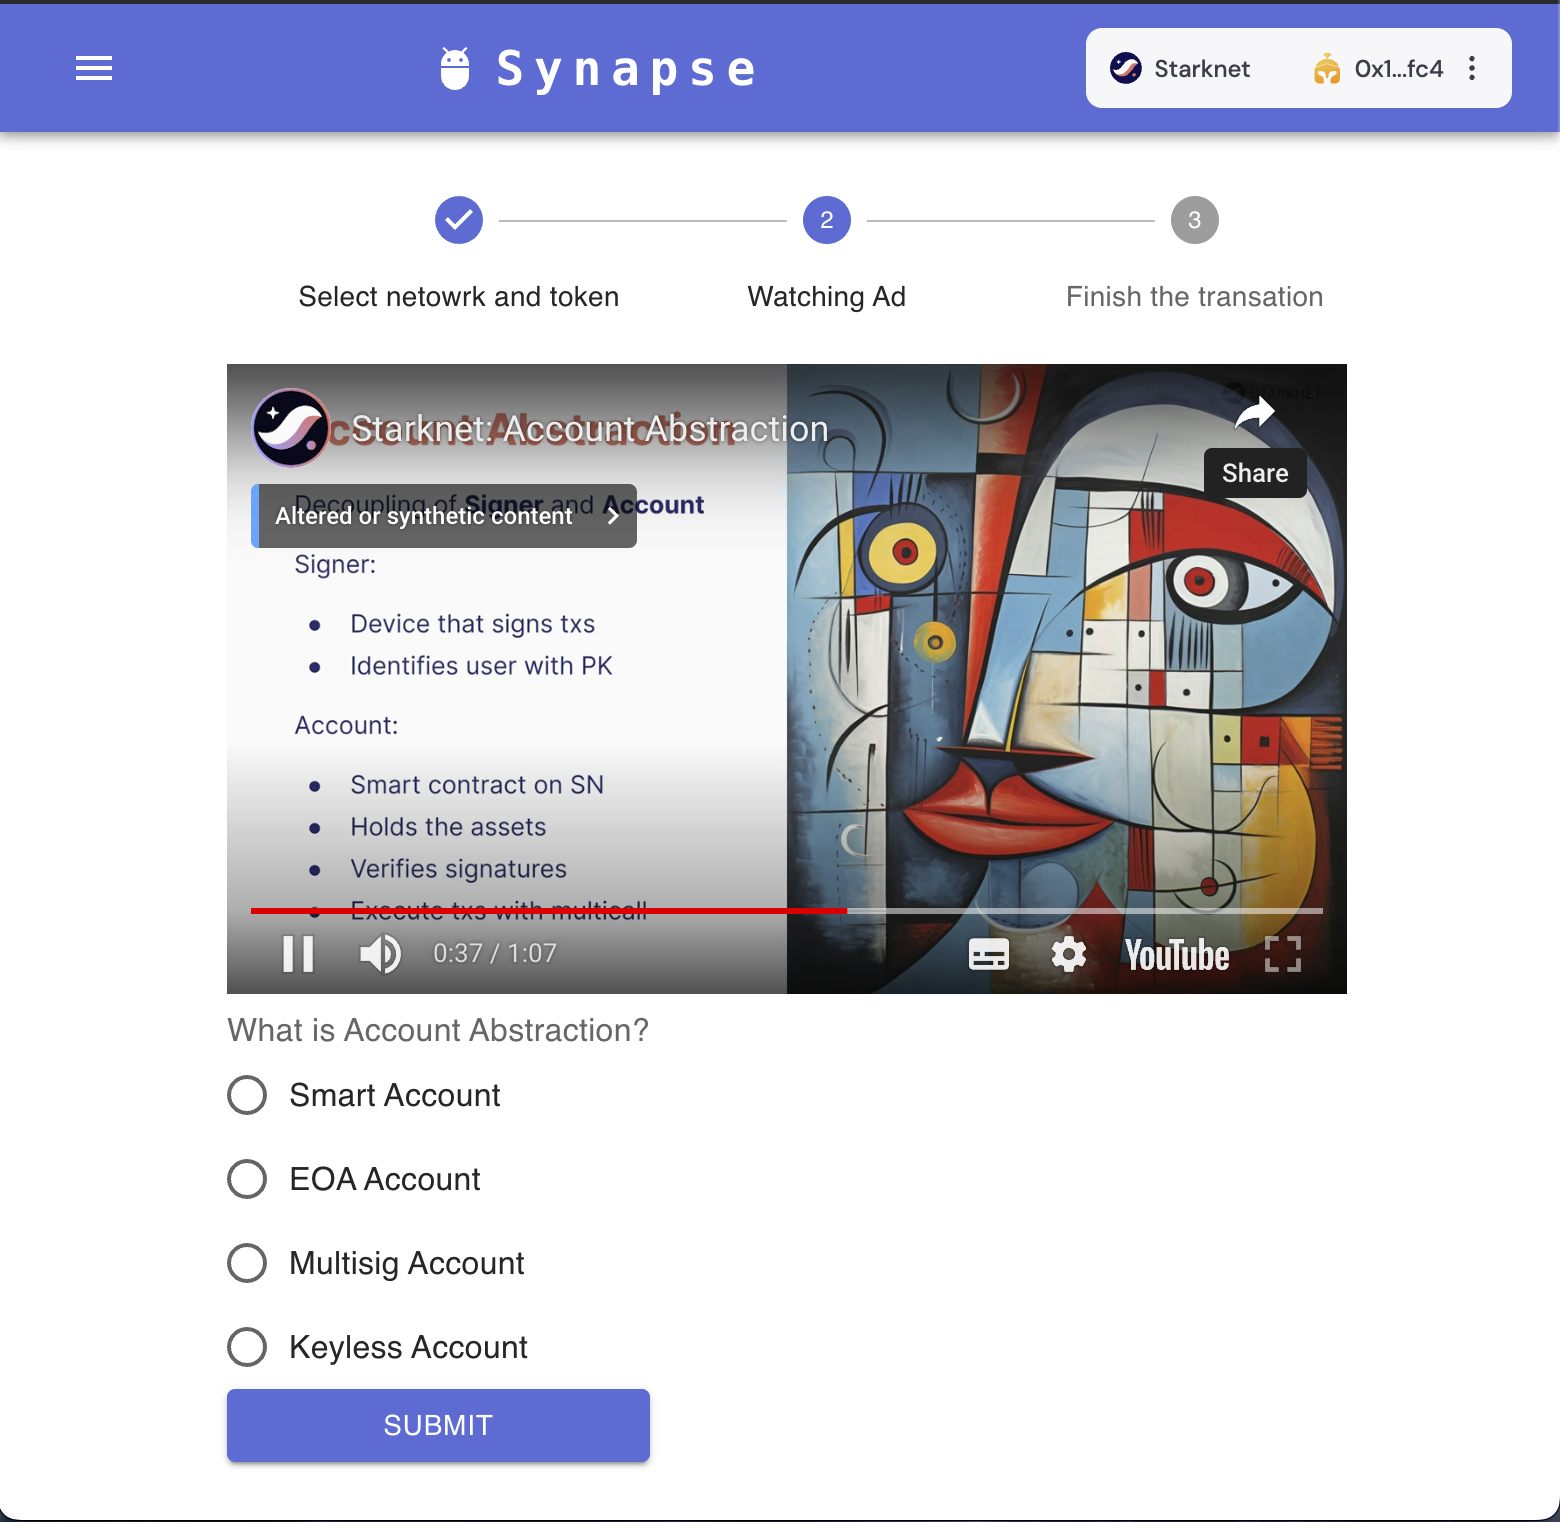
Task: Click the Starknet channel avatar in video
Action: (x=291, y=428)
